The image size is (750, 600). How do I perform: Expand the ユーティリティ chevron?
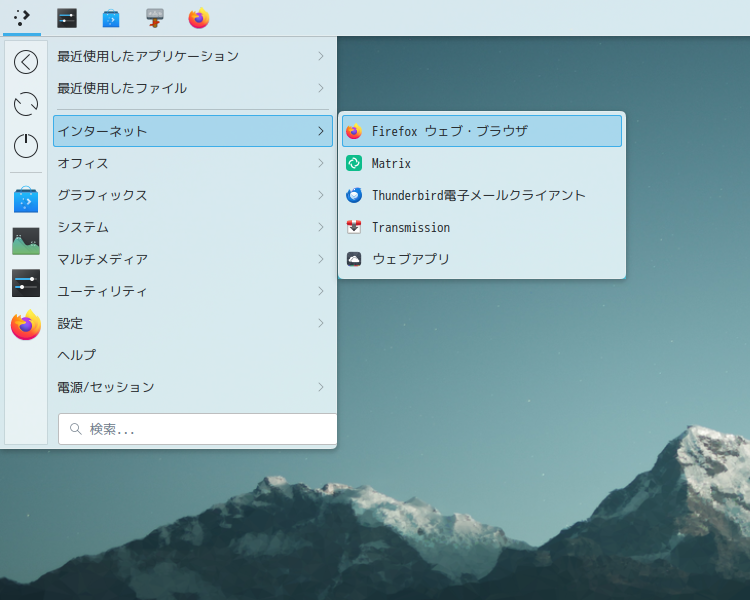321,291
